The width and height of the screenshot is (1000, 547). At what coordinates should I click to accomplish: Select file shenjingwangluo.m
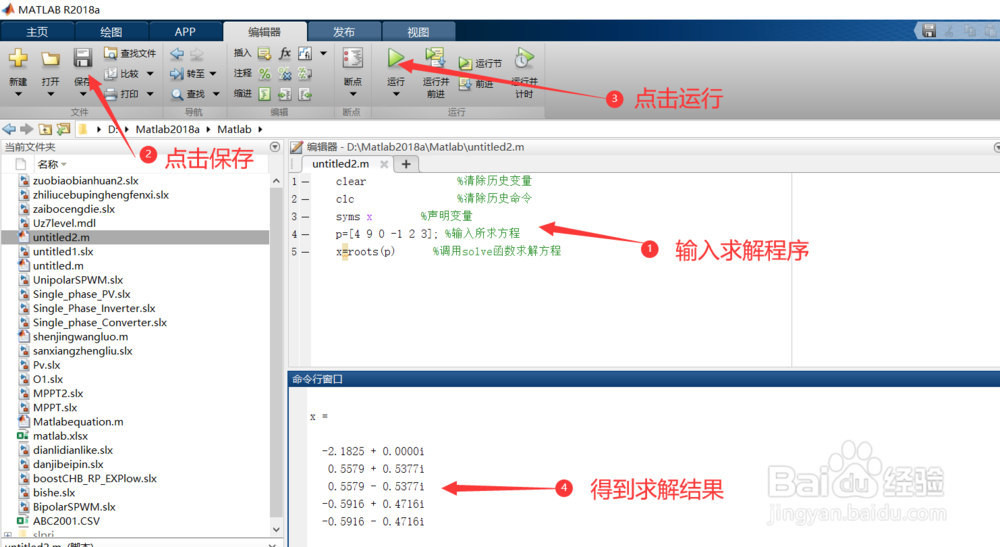80,337
